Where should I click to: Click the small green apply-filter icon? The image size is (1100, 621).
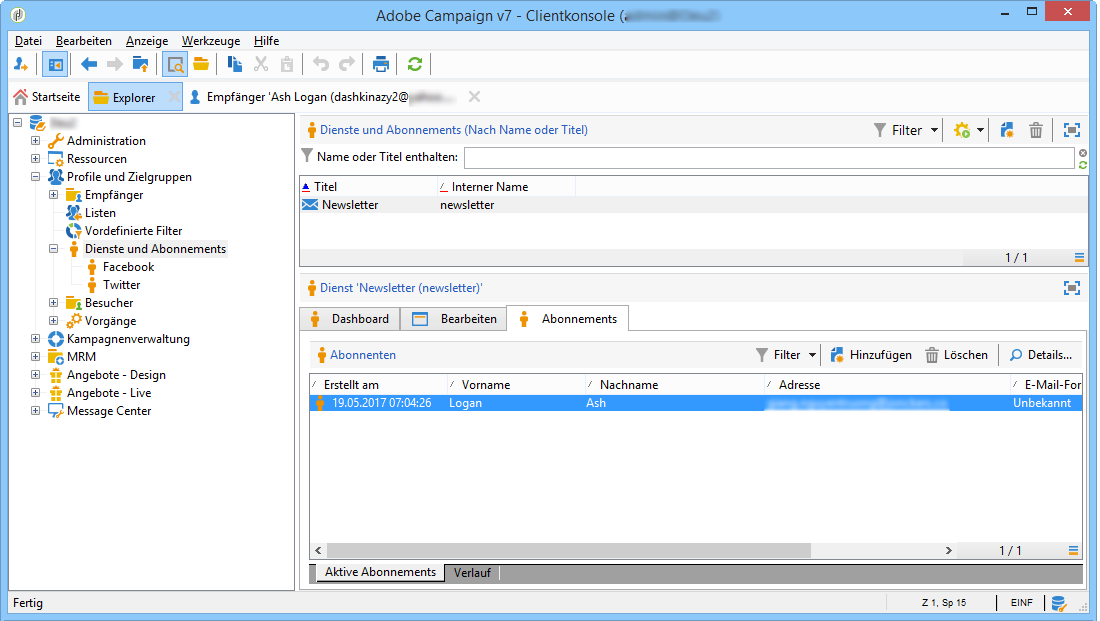(1083, 165)
